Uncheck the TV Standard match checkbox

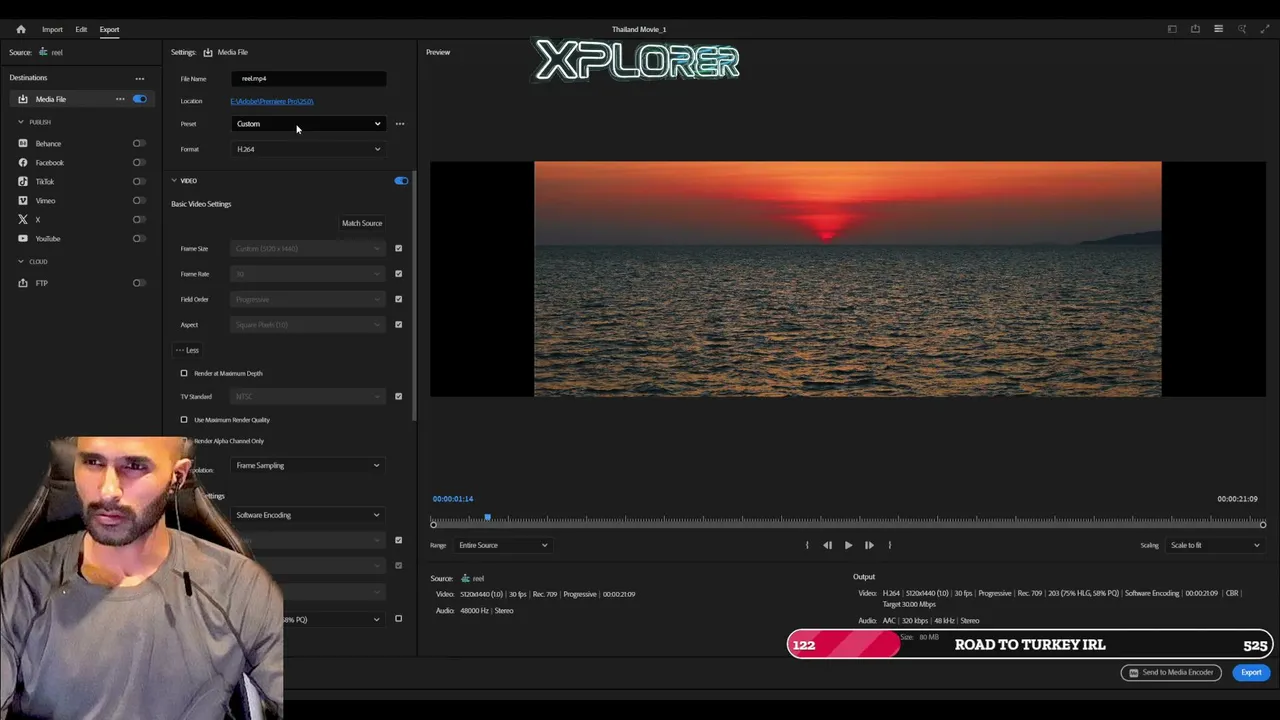pos(398,396)
